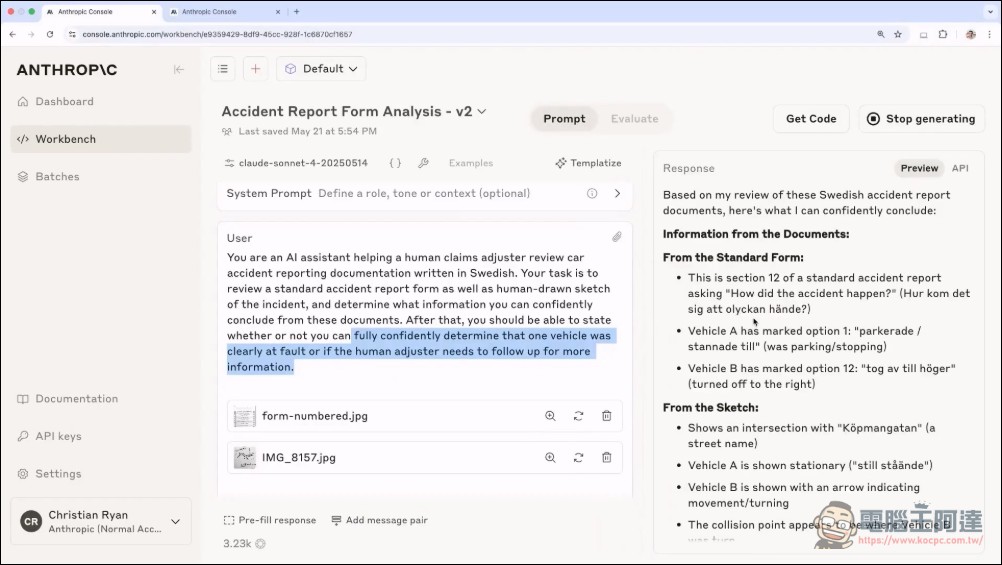
Task: Open the browser extensions puzzle icon
Action: (943, 35)
